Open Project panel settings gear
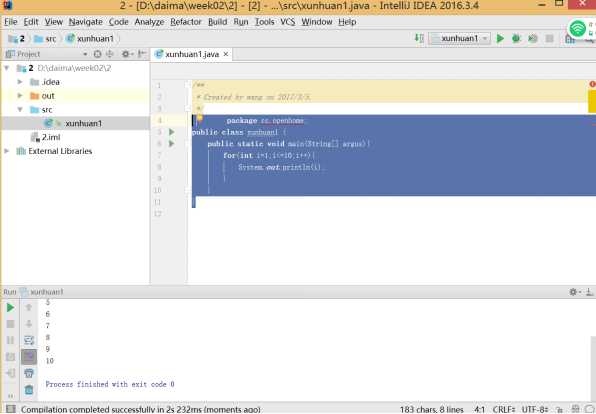The width and height of the screenshot is (596, 414). click(x=126, y=54)
